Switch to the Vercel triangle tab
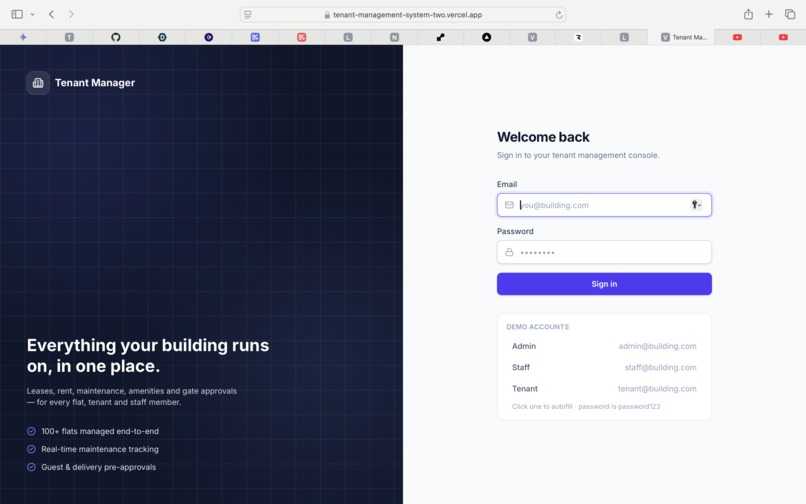806x504 pixels. 486,37
